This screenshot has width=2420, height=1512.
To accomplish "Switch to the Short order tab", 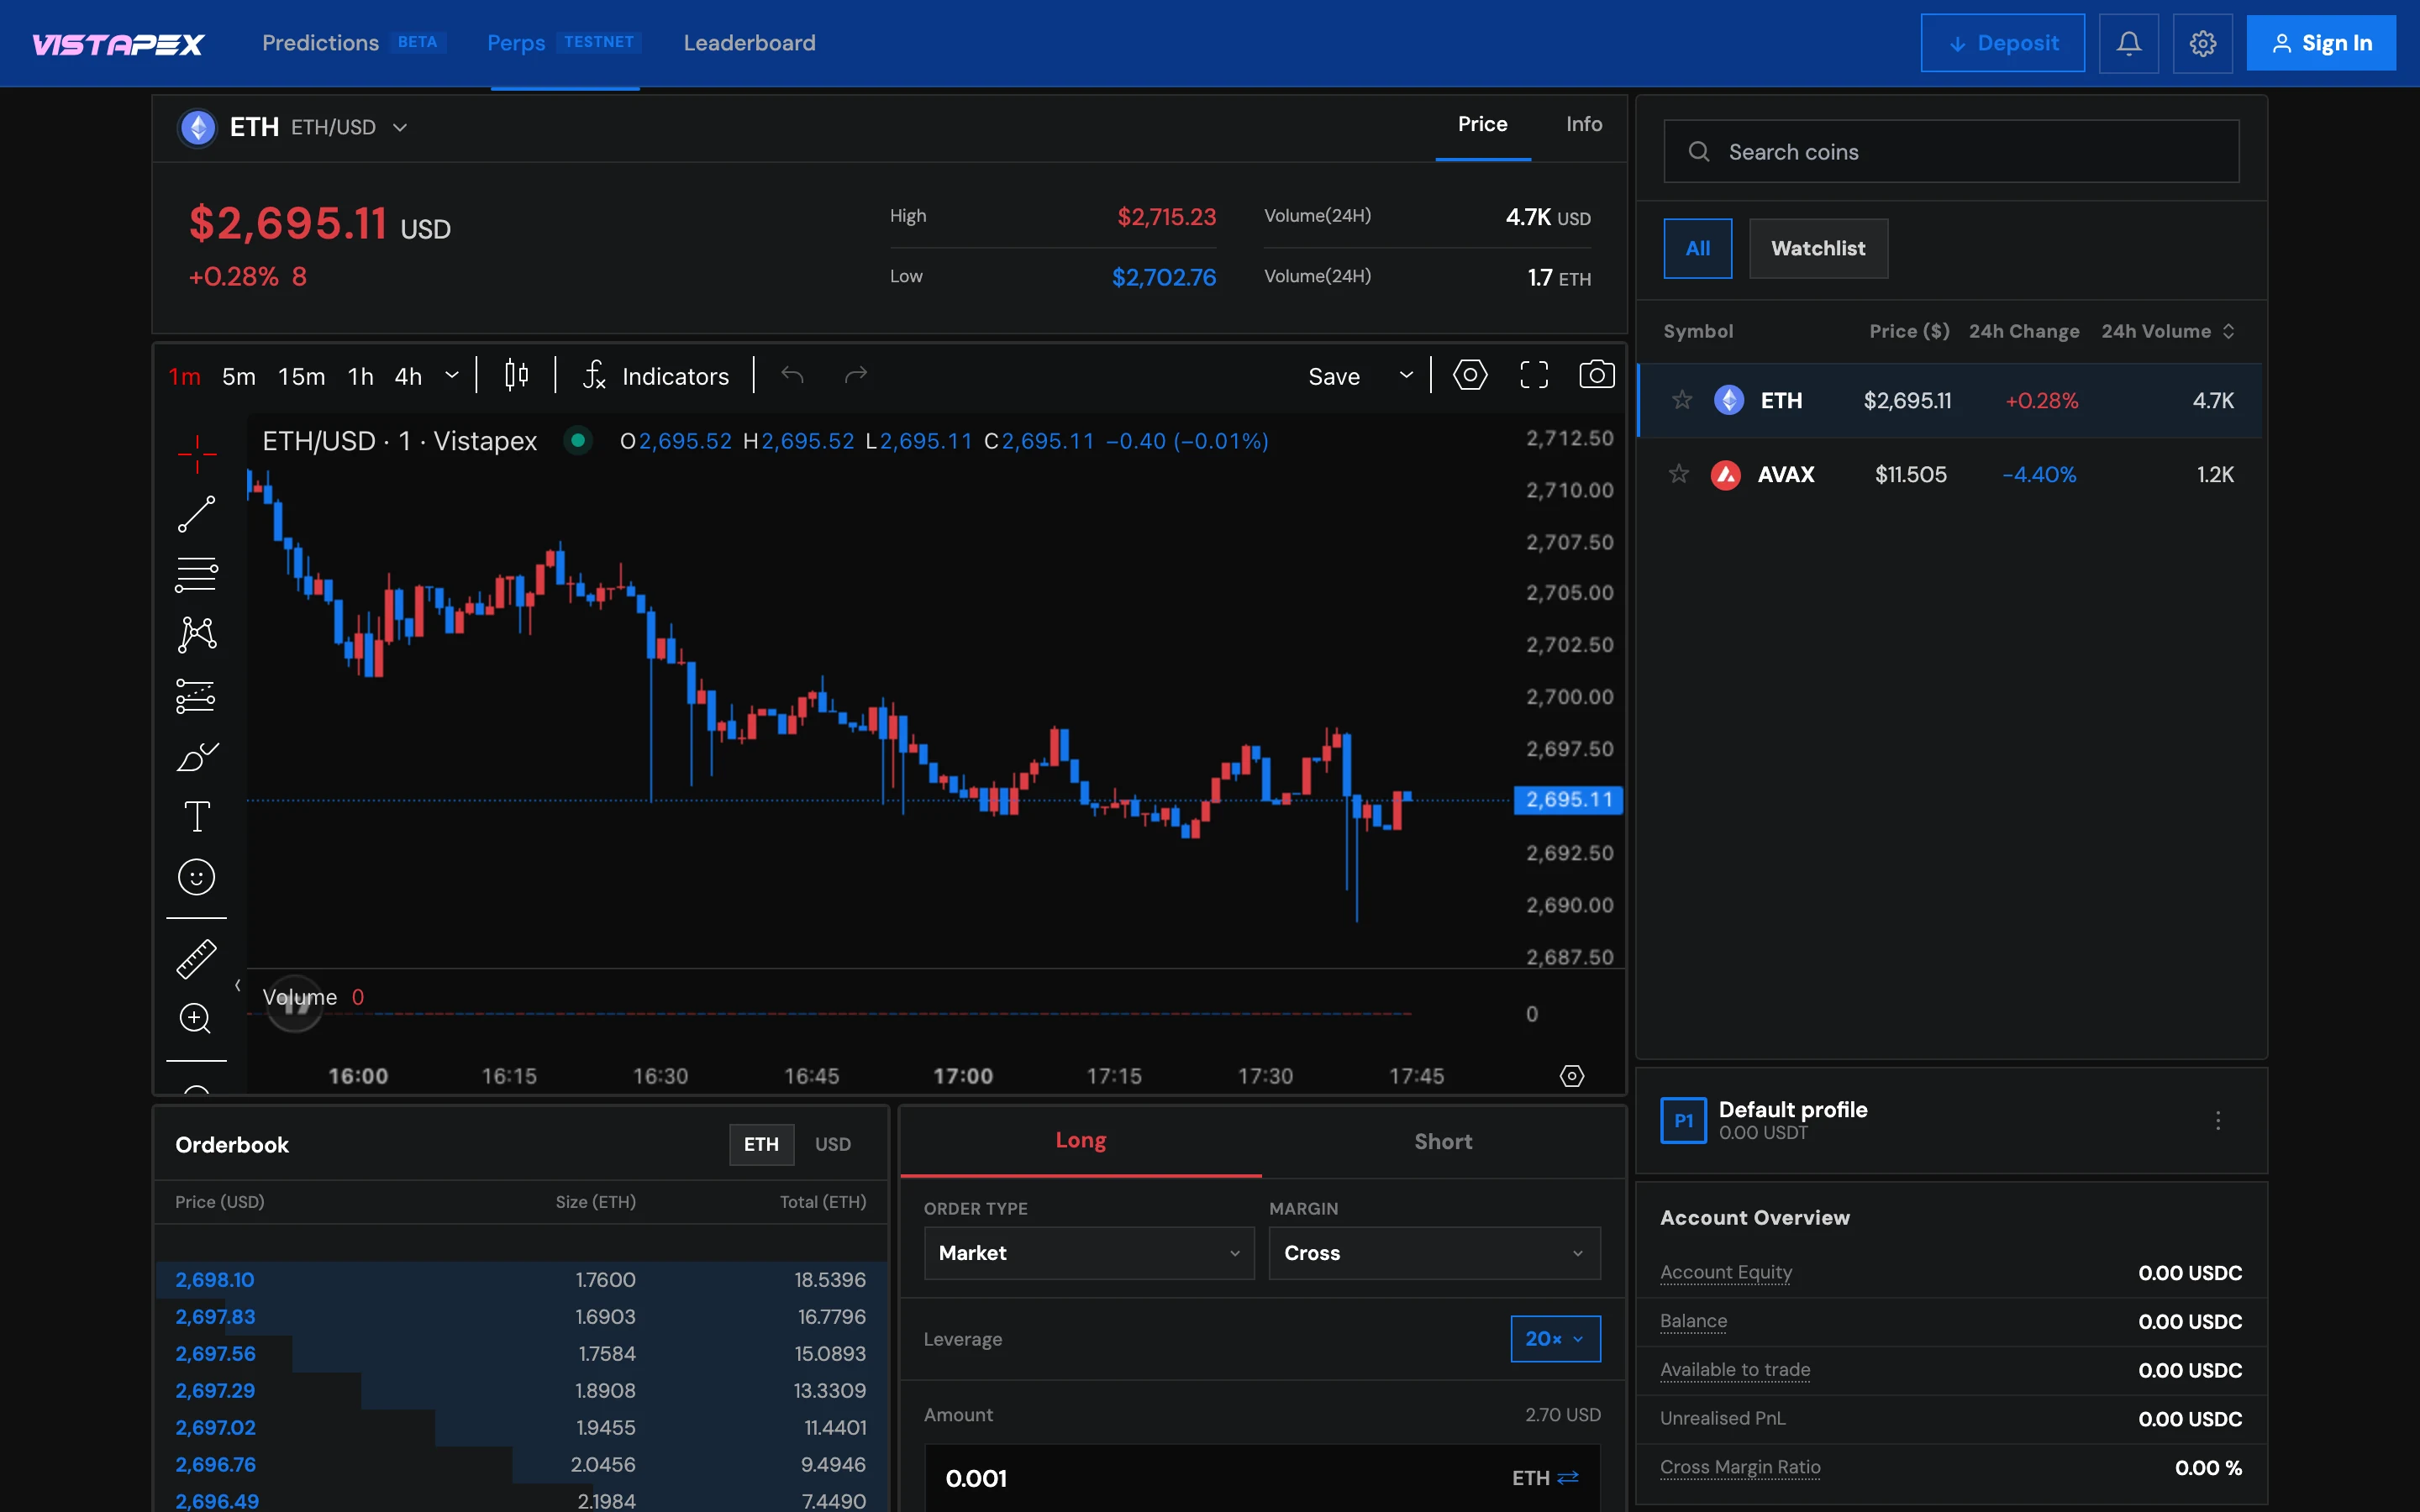I will [1443, 1141].
